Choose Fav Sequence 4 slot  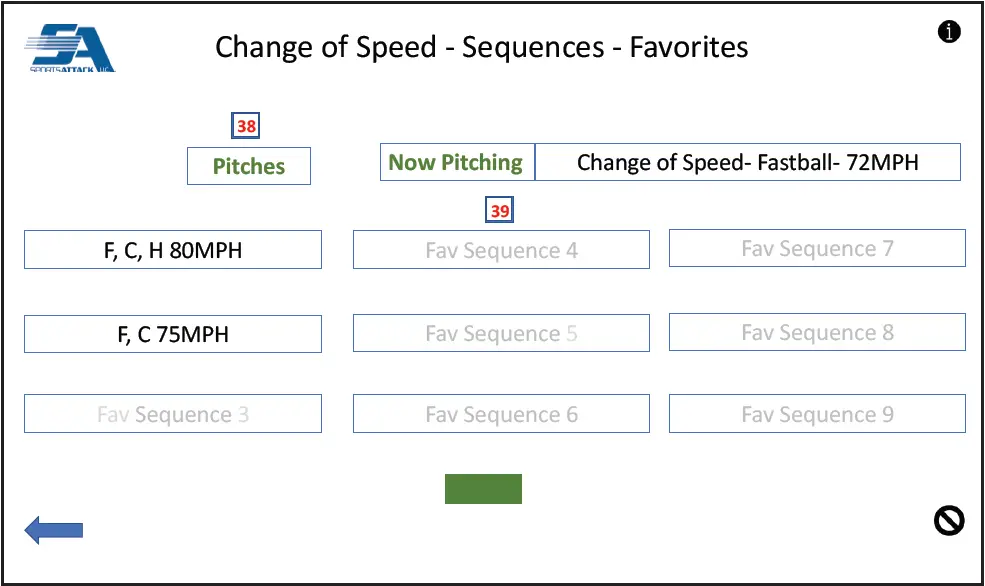(x=501, y=250)
